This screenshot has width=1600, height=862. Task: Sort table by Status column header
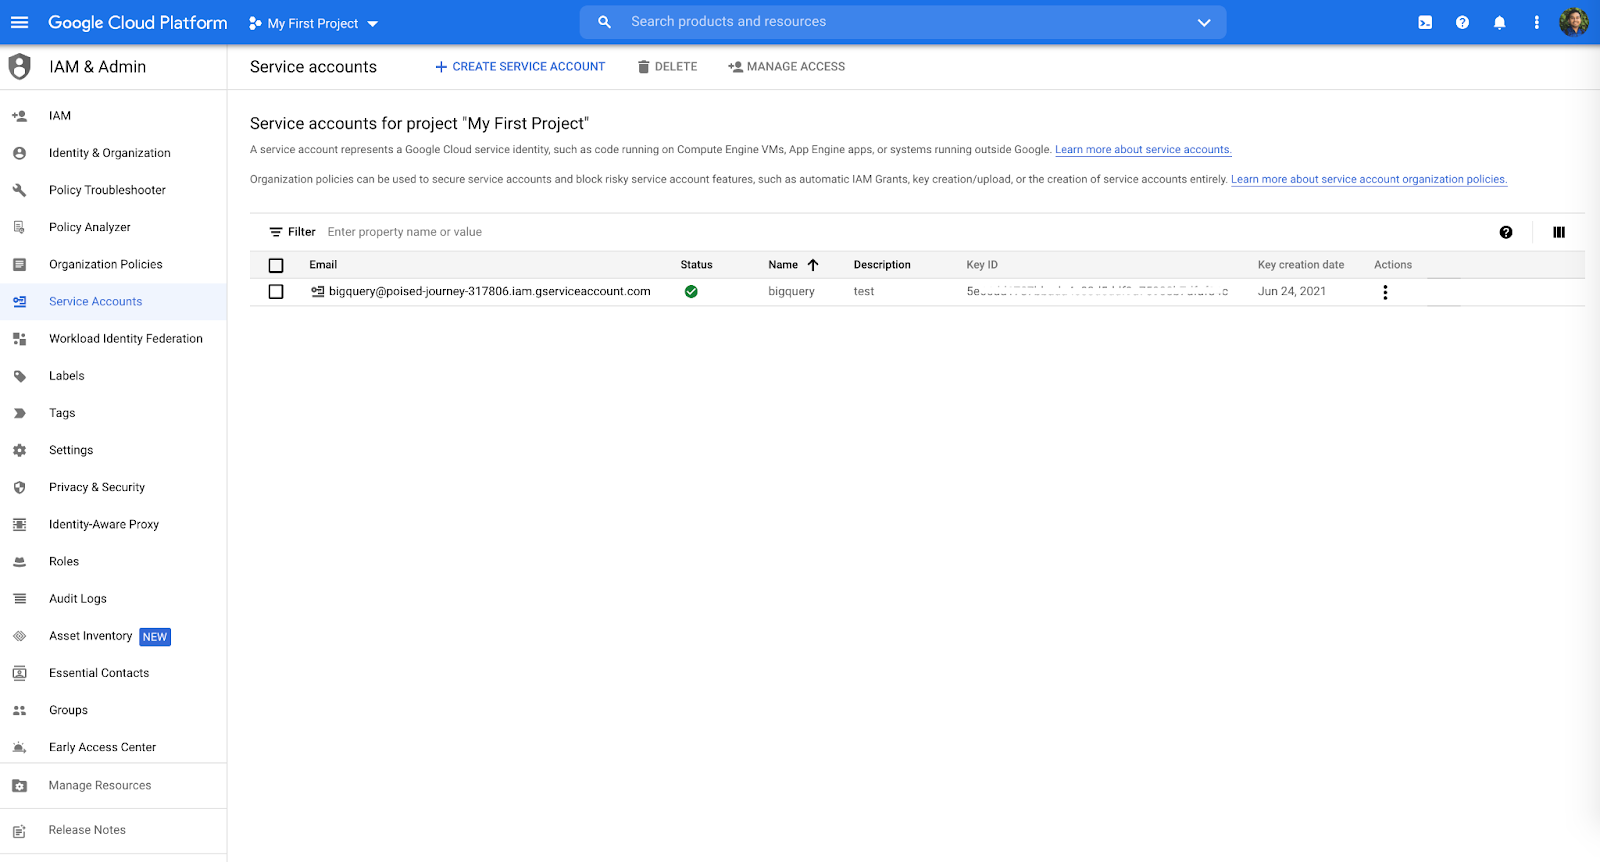[697, 265]
